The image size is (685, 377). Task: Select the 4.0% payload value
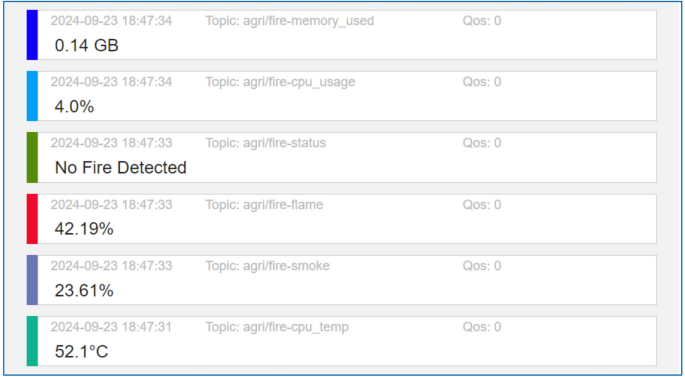pos(74,107)
